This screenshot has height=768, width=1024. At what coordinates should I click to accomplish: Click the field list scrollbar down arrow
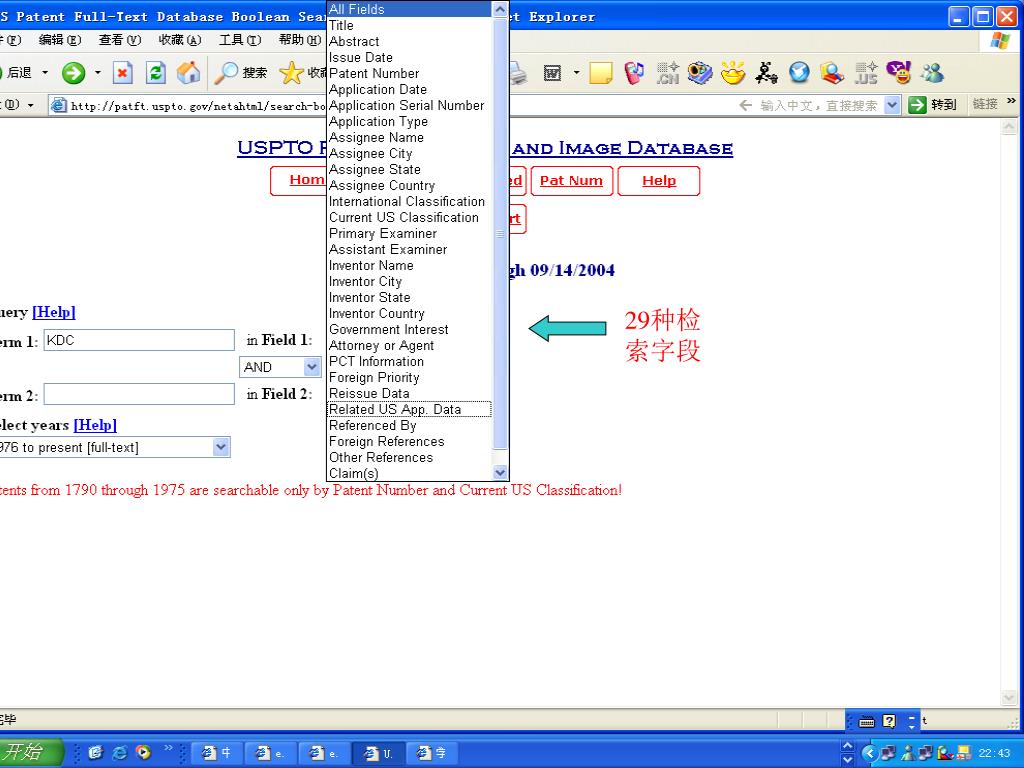[500, 473]
